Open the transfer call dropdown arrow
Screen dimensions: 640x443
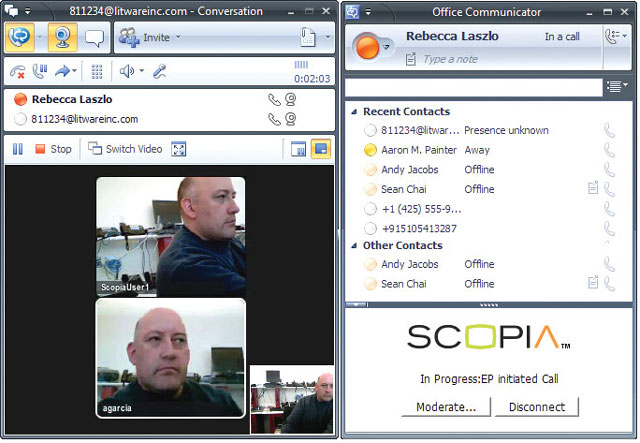(74, 71)
